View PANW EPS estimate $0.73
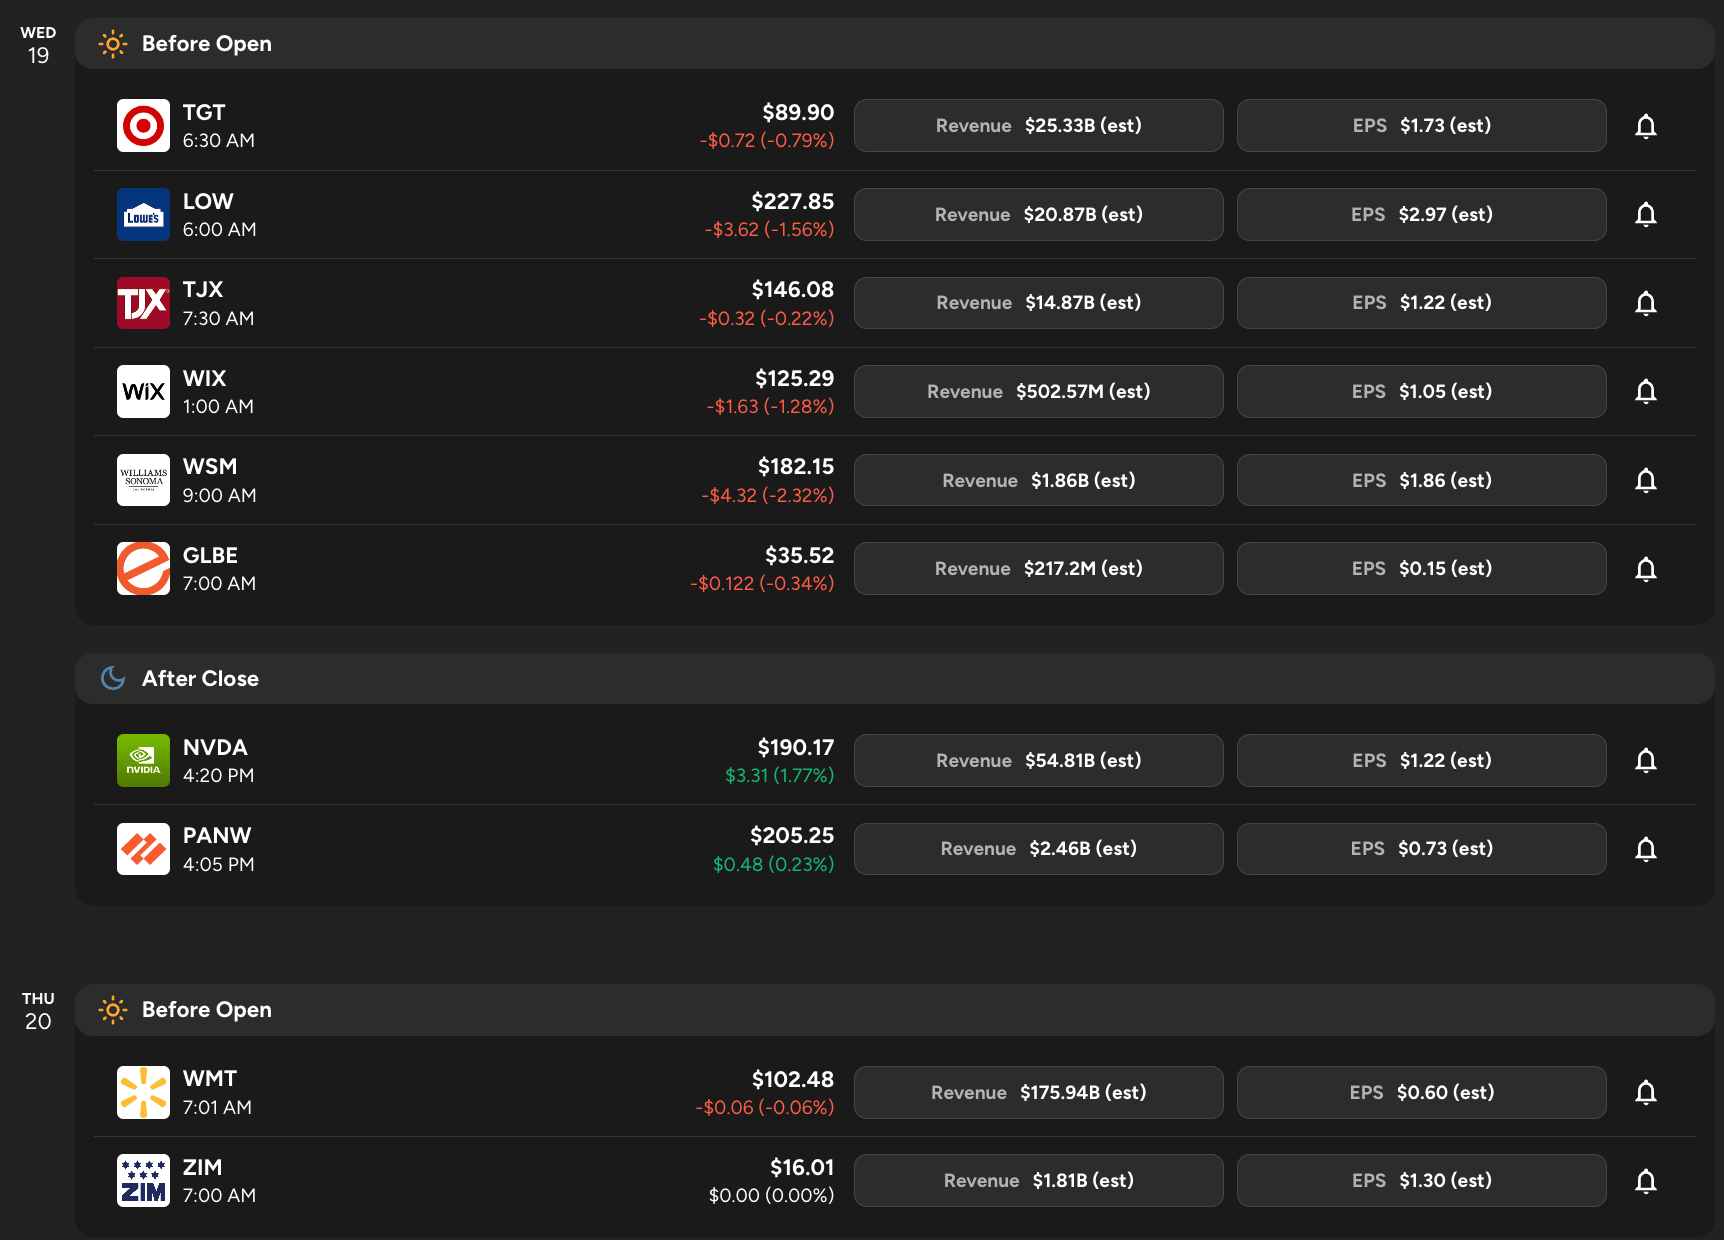Screen dimensions: 1724x1240 point(1421,849)
